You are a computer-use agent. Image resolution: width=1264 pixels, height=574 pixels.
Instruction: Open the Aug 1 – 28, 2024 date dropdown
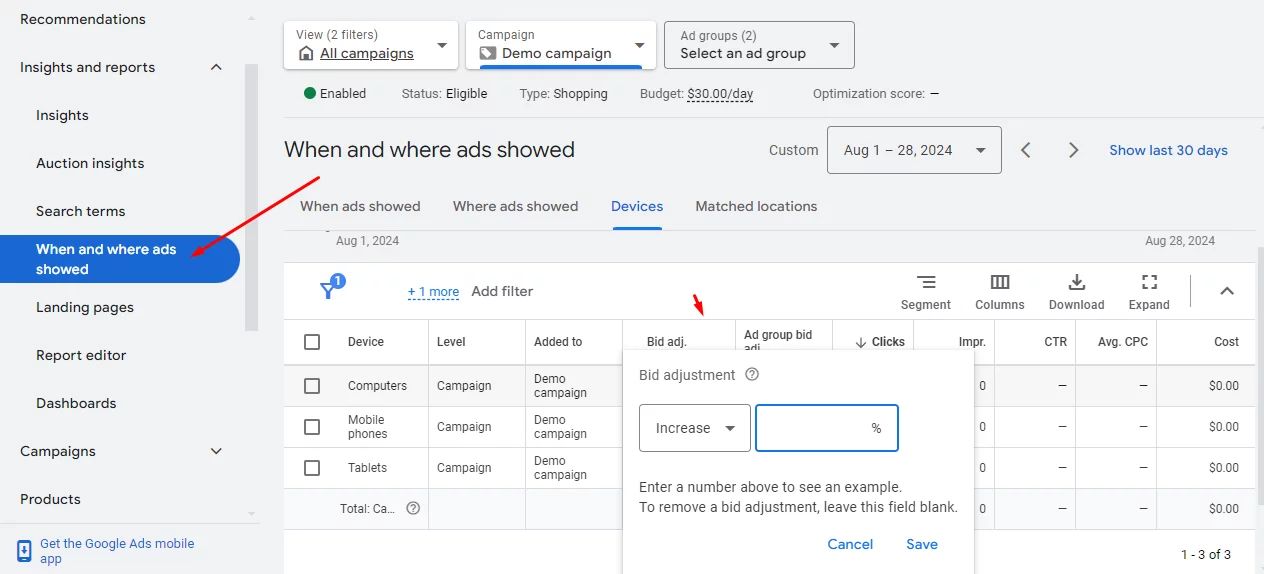tap(914, 150)
